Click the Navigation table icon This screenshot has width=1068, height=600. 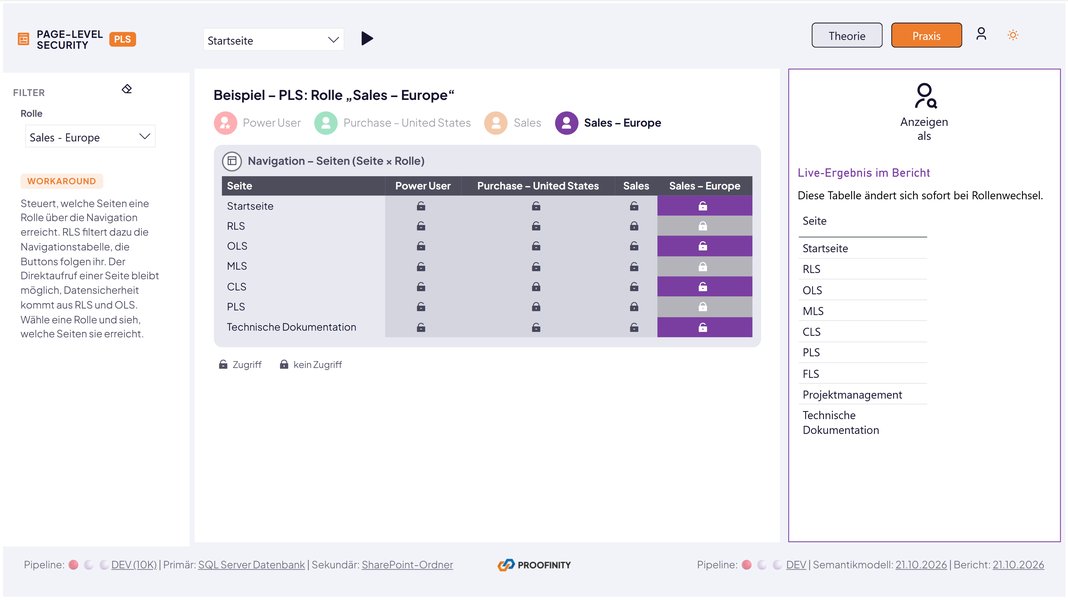click(232, 161)
